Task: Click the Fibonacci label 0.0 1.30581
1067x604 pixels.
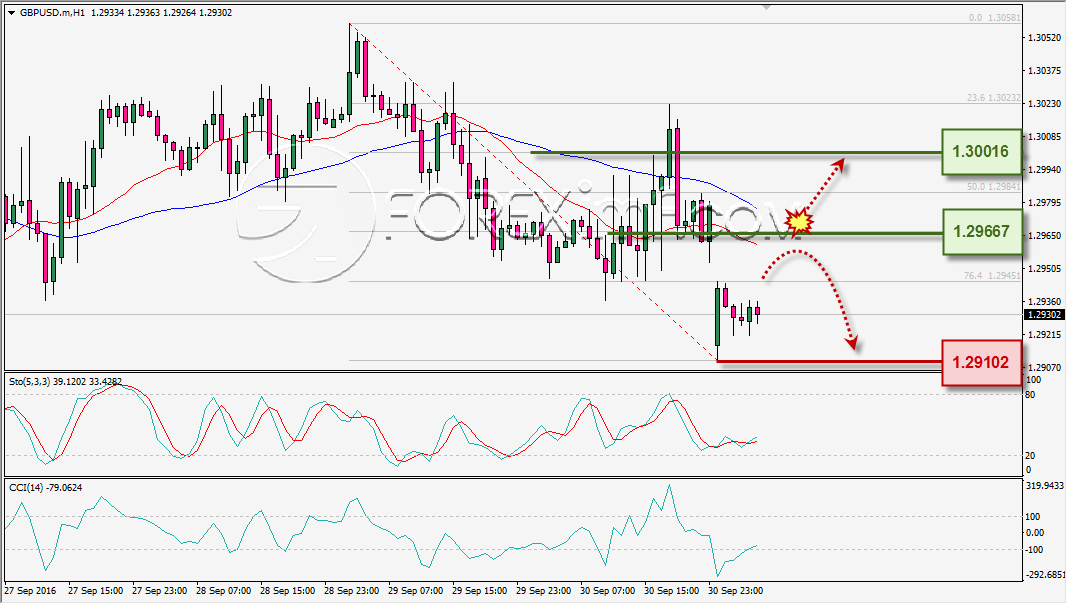Action: point(994,18)
